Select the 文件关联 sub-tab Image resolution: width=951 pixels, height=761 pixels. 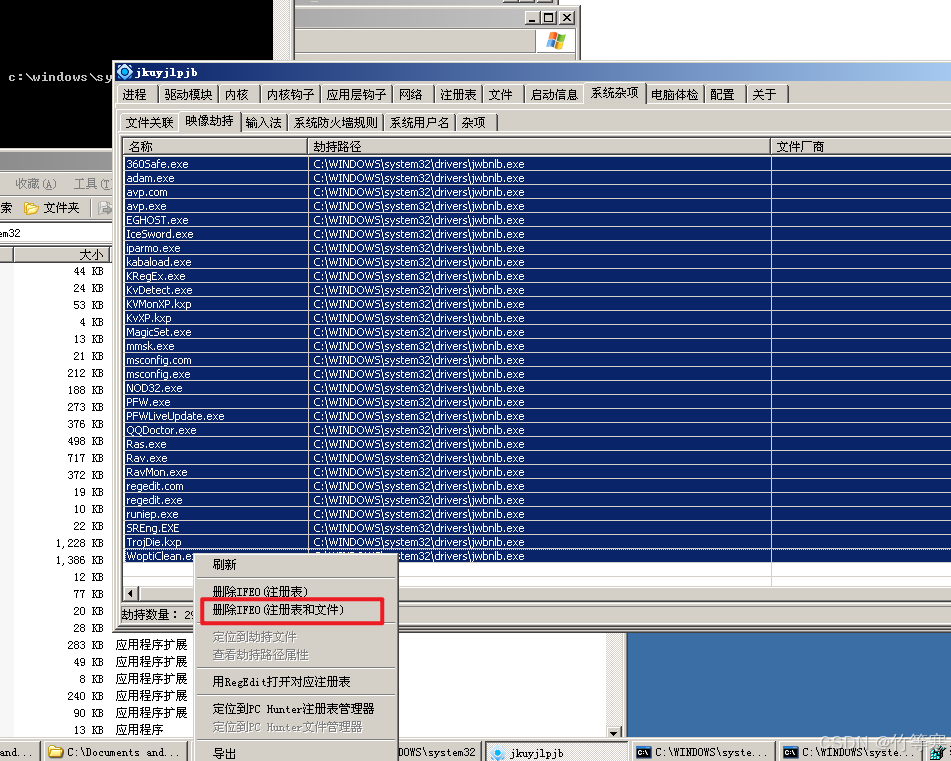pyautogui.click(x=149, y=122)
